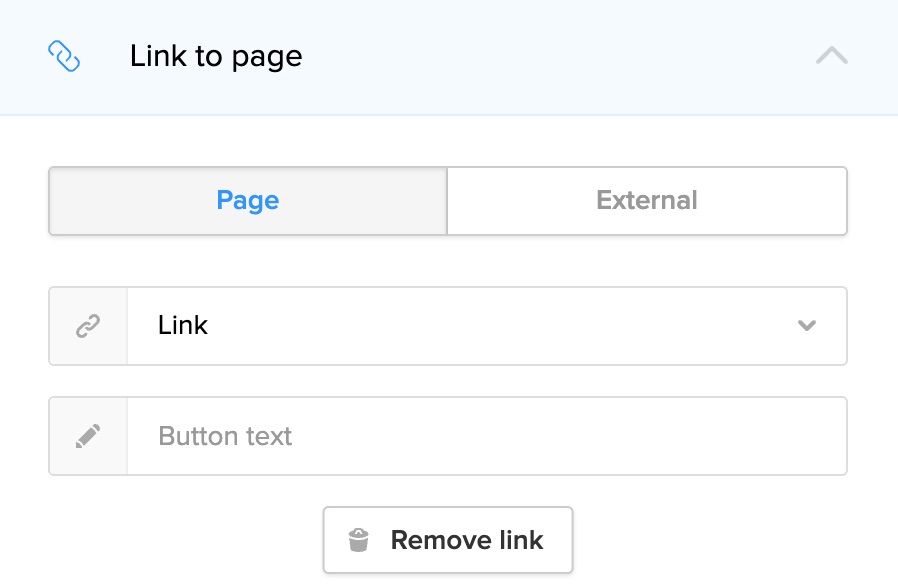Viewport: 898px width, 586px height.
Task: Click the blue chain icon in header
Action: 64,57
